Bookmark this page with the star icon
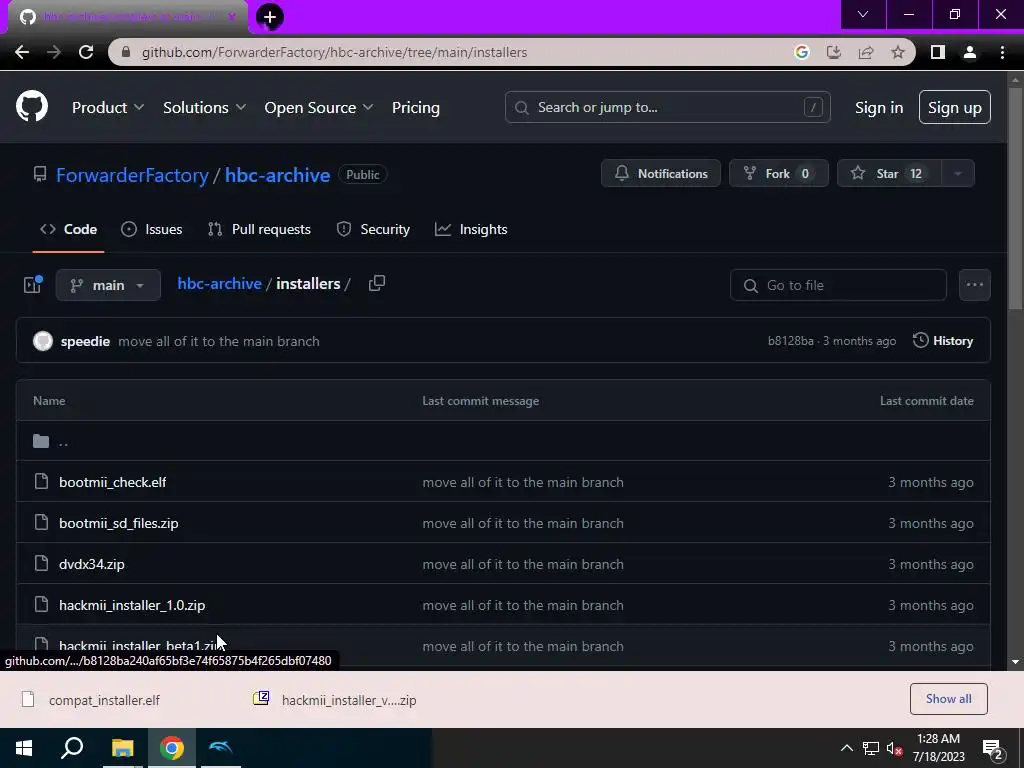Image resolution: width=1024 pixels, height=768 pixels. [x=898, y=52]
